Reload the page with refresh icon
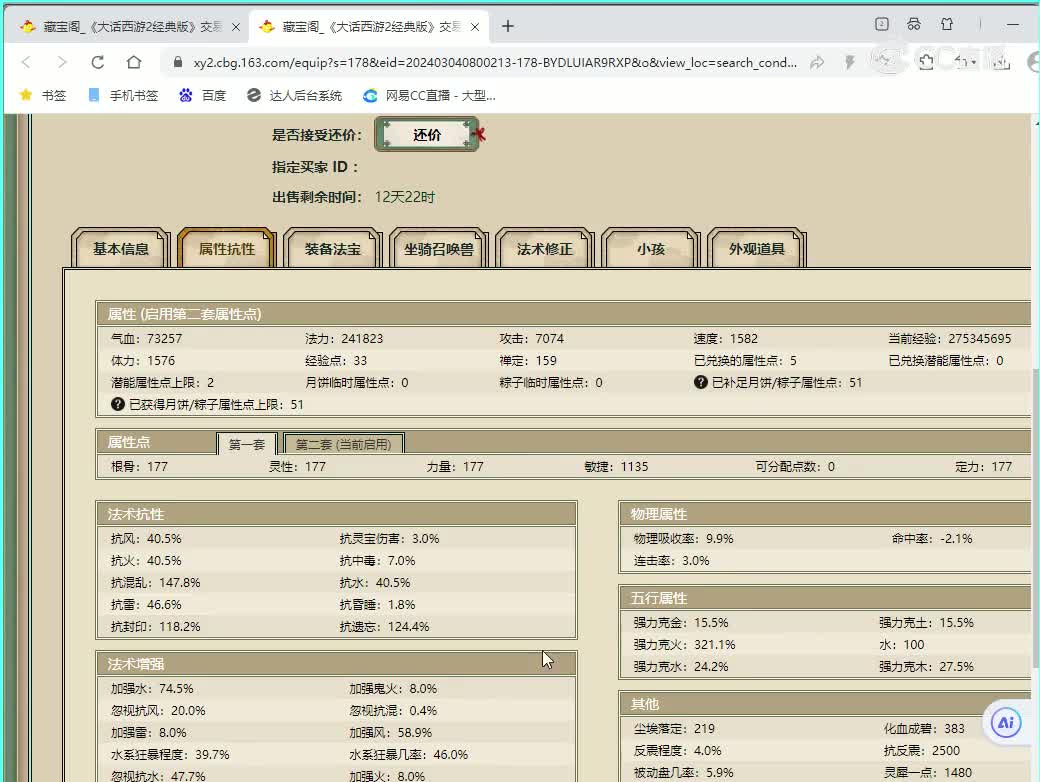Image resolution: width=1040 pixels, height=782 pixels. click(98, 62)
